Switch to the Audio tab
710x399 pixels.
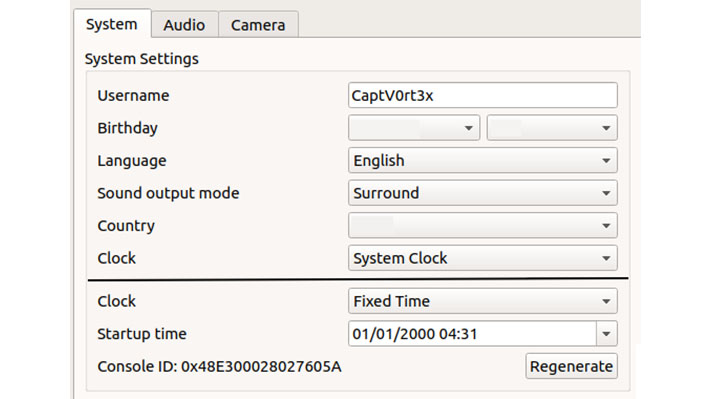click(x=184, y=24)
